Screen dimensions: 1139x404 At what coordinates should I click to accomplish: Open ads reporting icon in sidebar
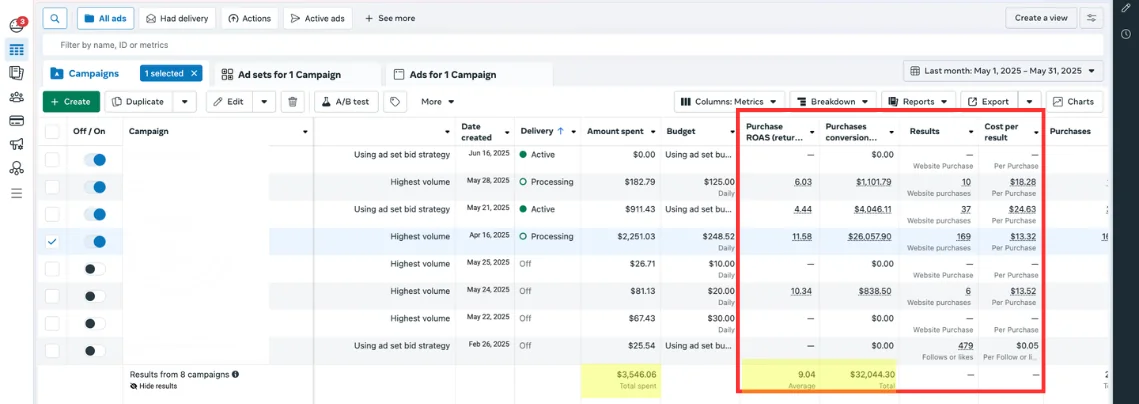pyautogui.click(x=16, y=73)
